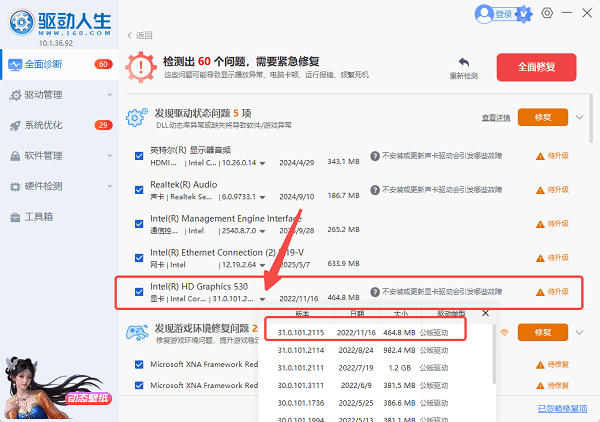Image resolution: width=600 pixels, height=422 pixels.
Task: Click help icon in 英特尔 显示器音频 row
Action: point(375,156)
